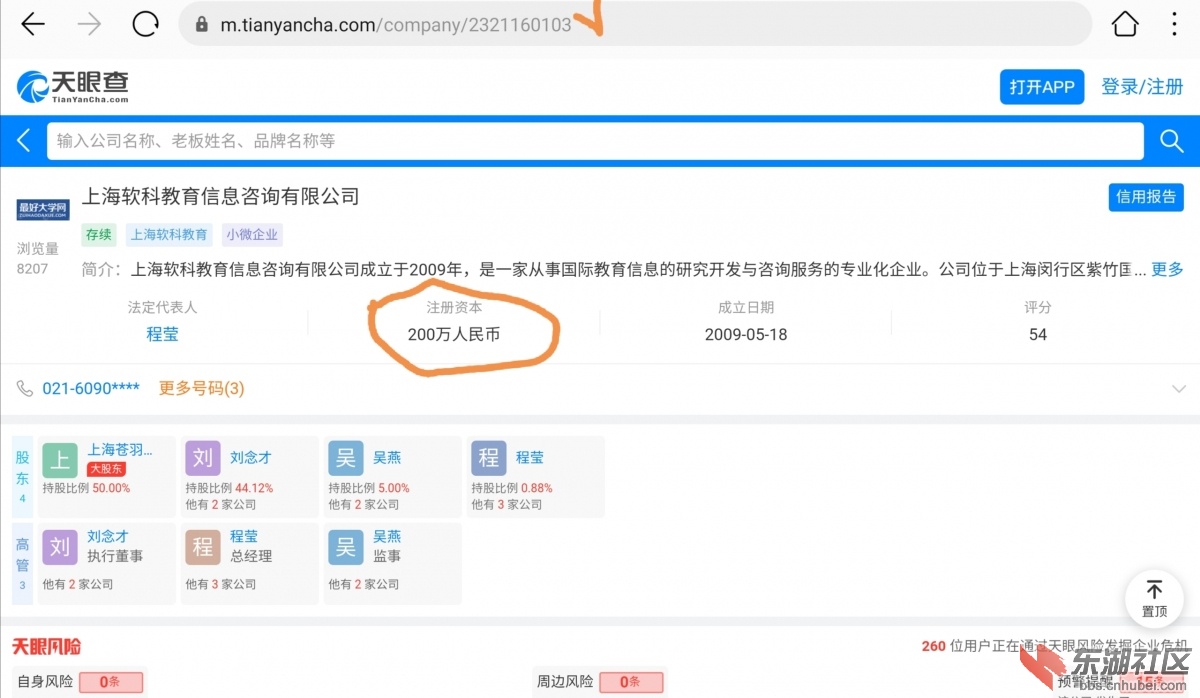The width and height of the screenshot is (1200, 698).
Task: Reload the page with the refresh icon
Action: pyautogui.click(x=146, y=24)
